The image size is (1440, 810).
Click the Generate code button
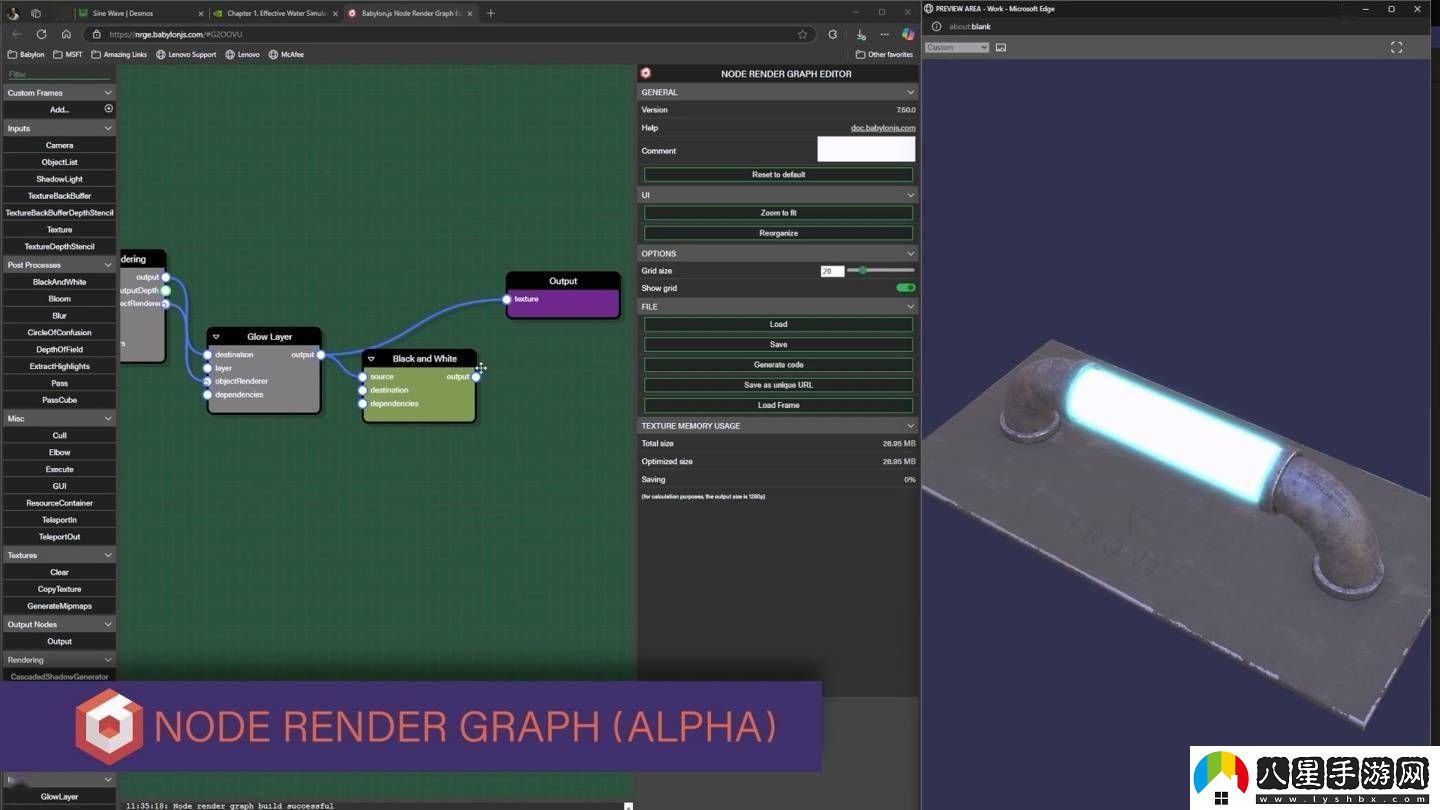click(778, 365)
